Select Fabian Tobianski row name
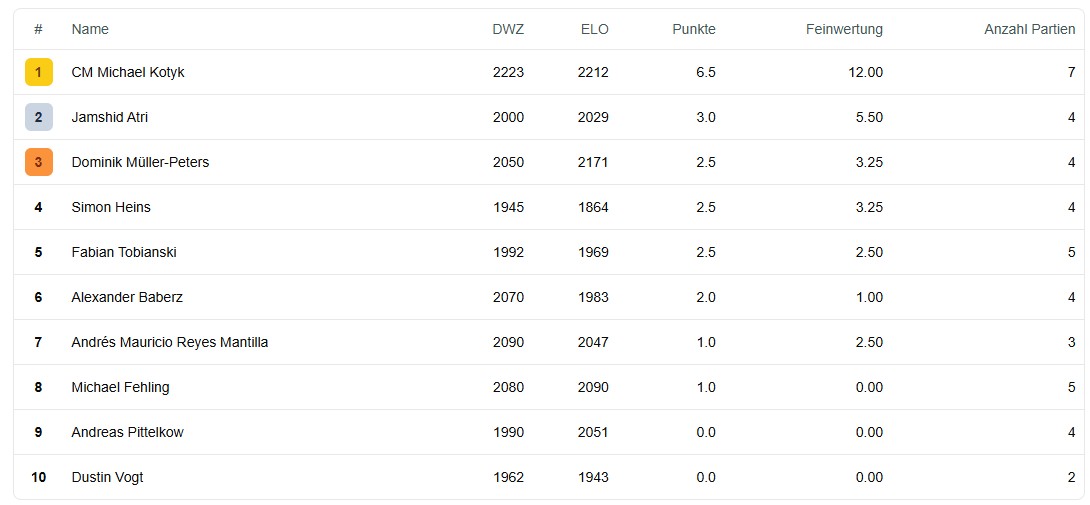1090x505 pixels. 124,252
